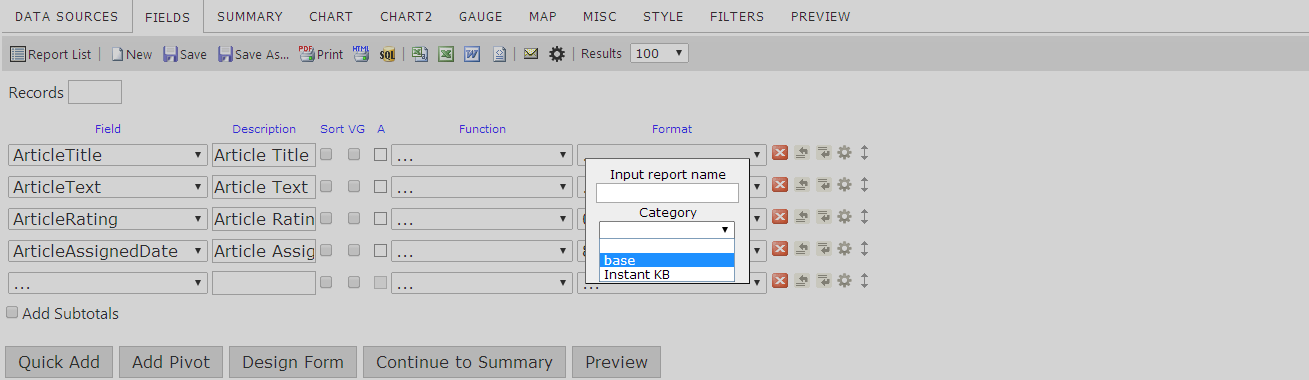Click the Quick Add button
1309x380 pixels.
[59, 362]
